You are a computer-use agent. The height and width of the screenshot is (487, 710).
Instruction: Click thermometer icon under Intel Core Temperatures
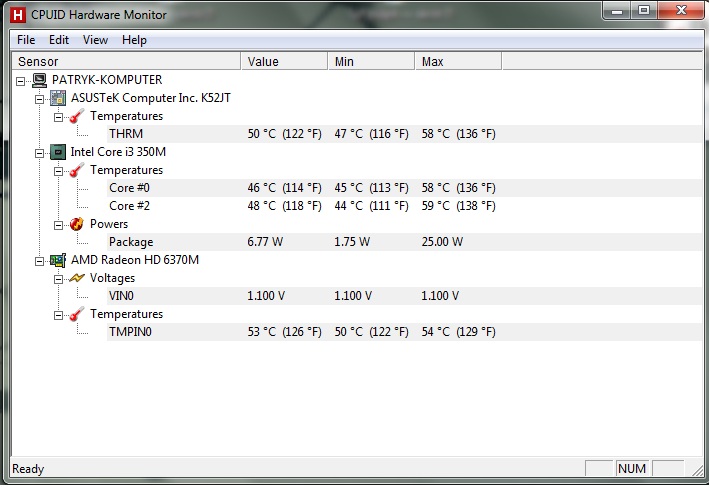pos(77,170)
